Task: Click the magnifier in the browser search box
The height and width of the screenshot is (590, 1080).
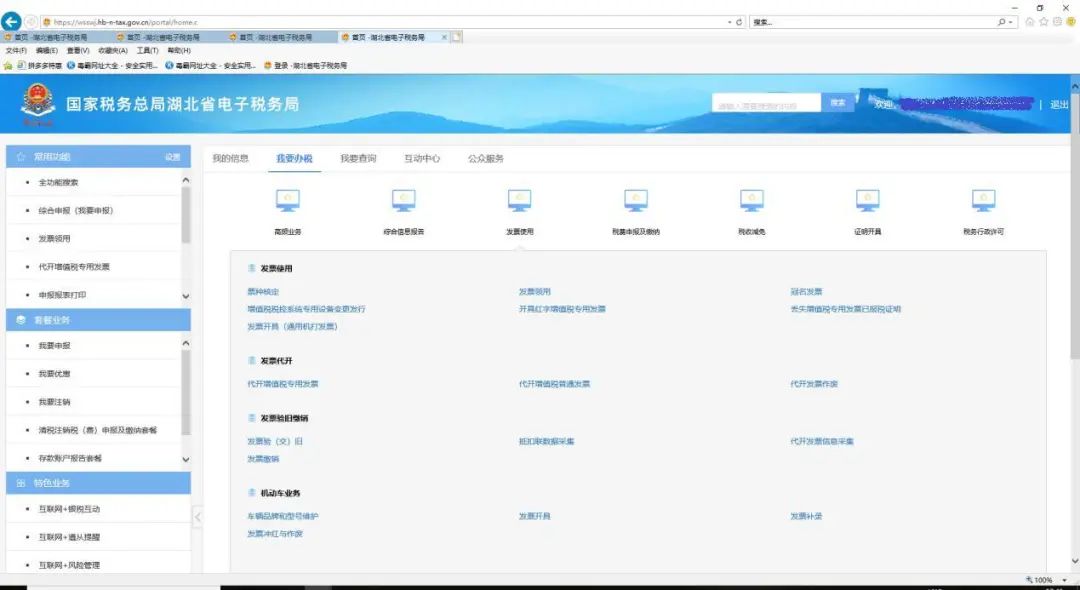Action: coord(1001,22)
